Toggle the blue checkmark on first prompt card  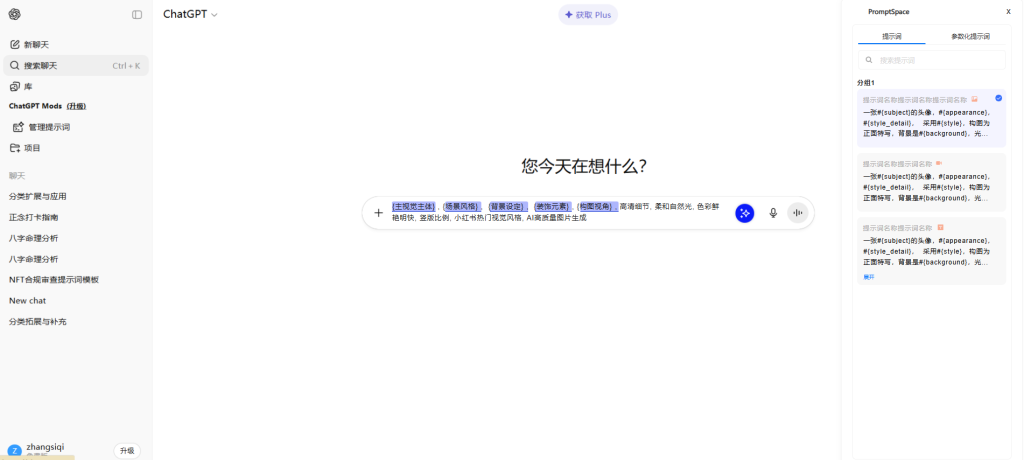998,98
